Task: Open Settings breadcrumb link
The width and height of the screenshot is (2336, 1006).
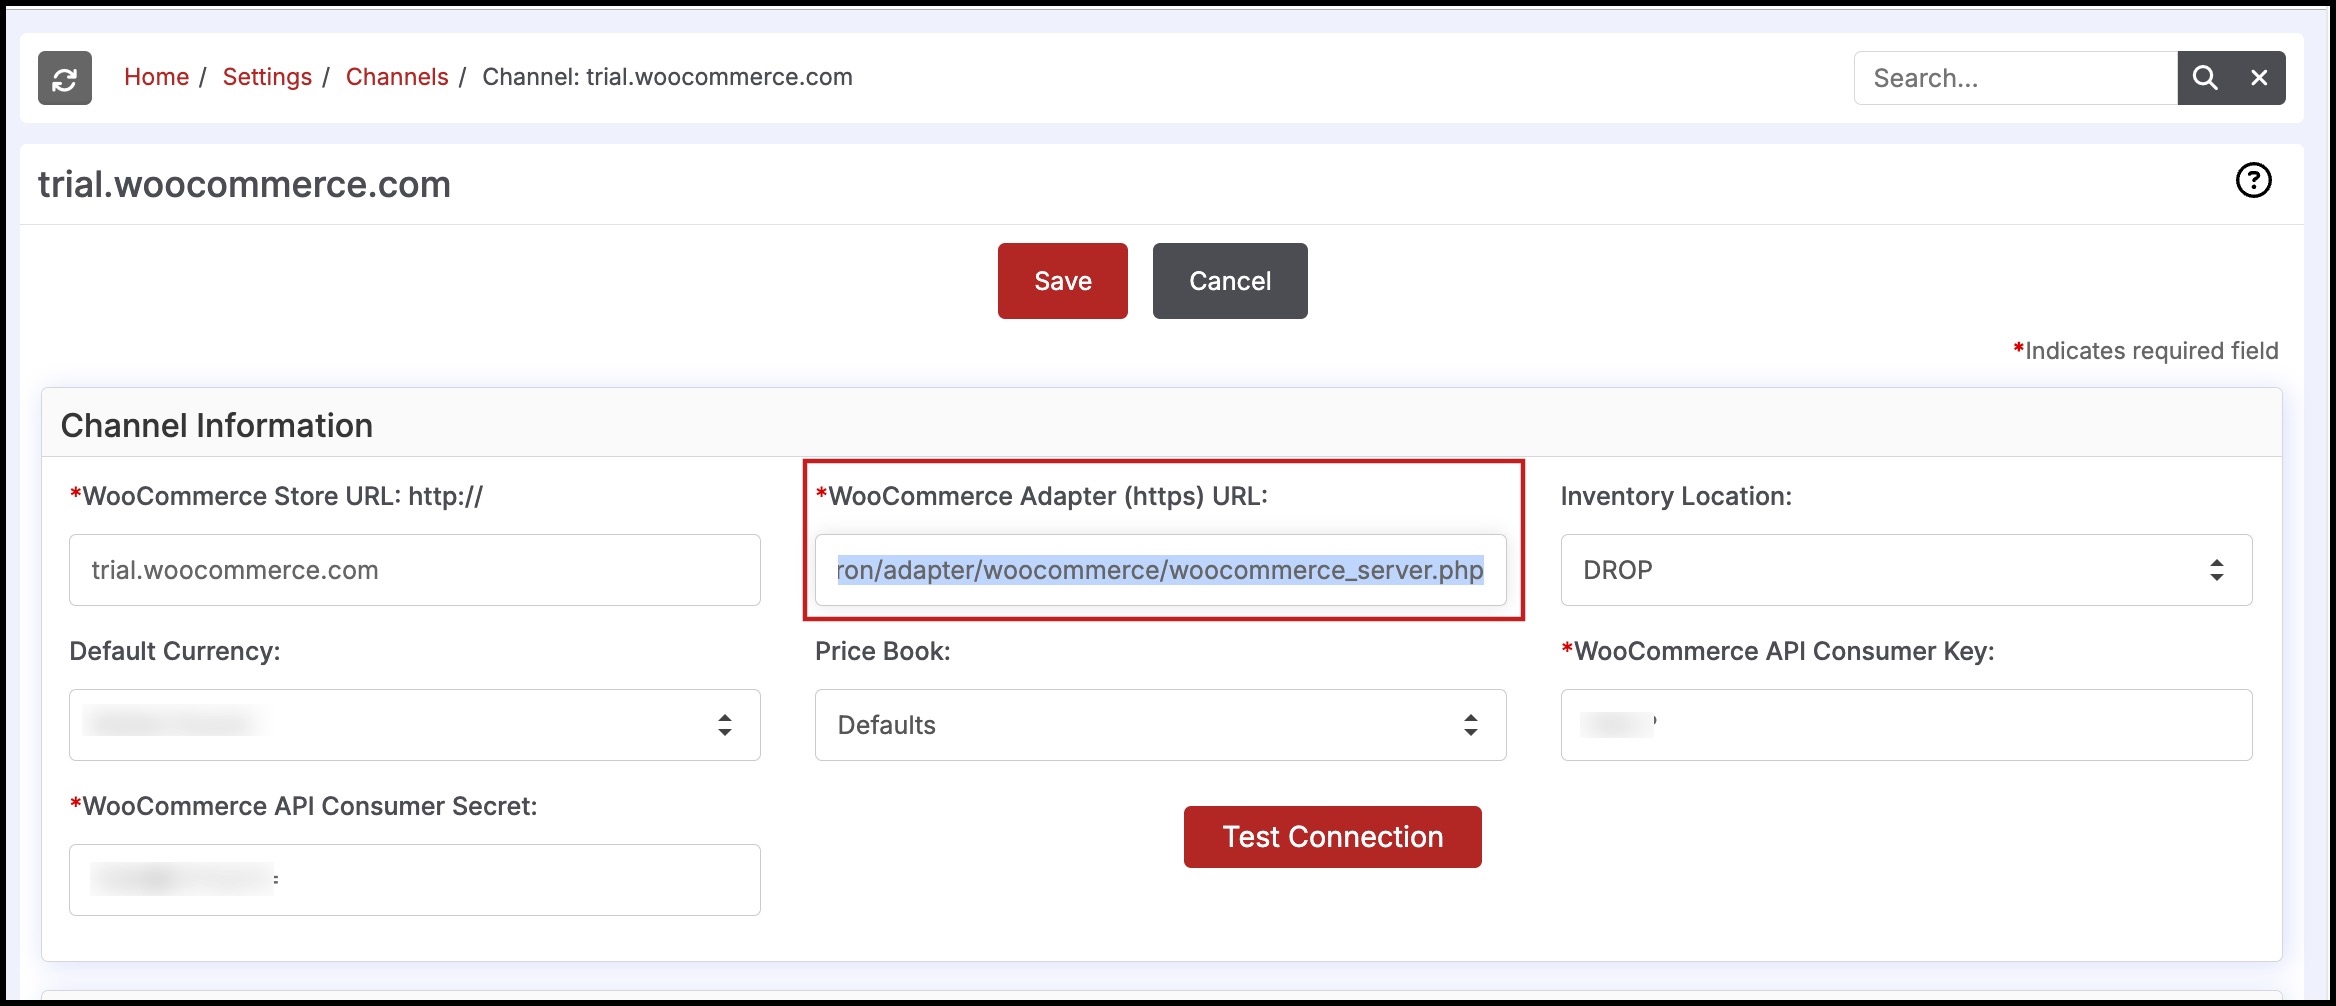Action: coord(267,77)
